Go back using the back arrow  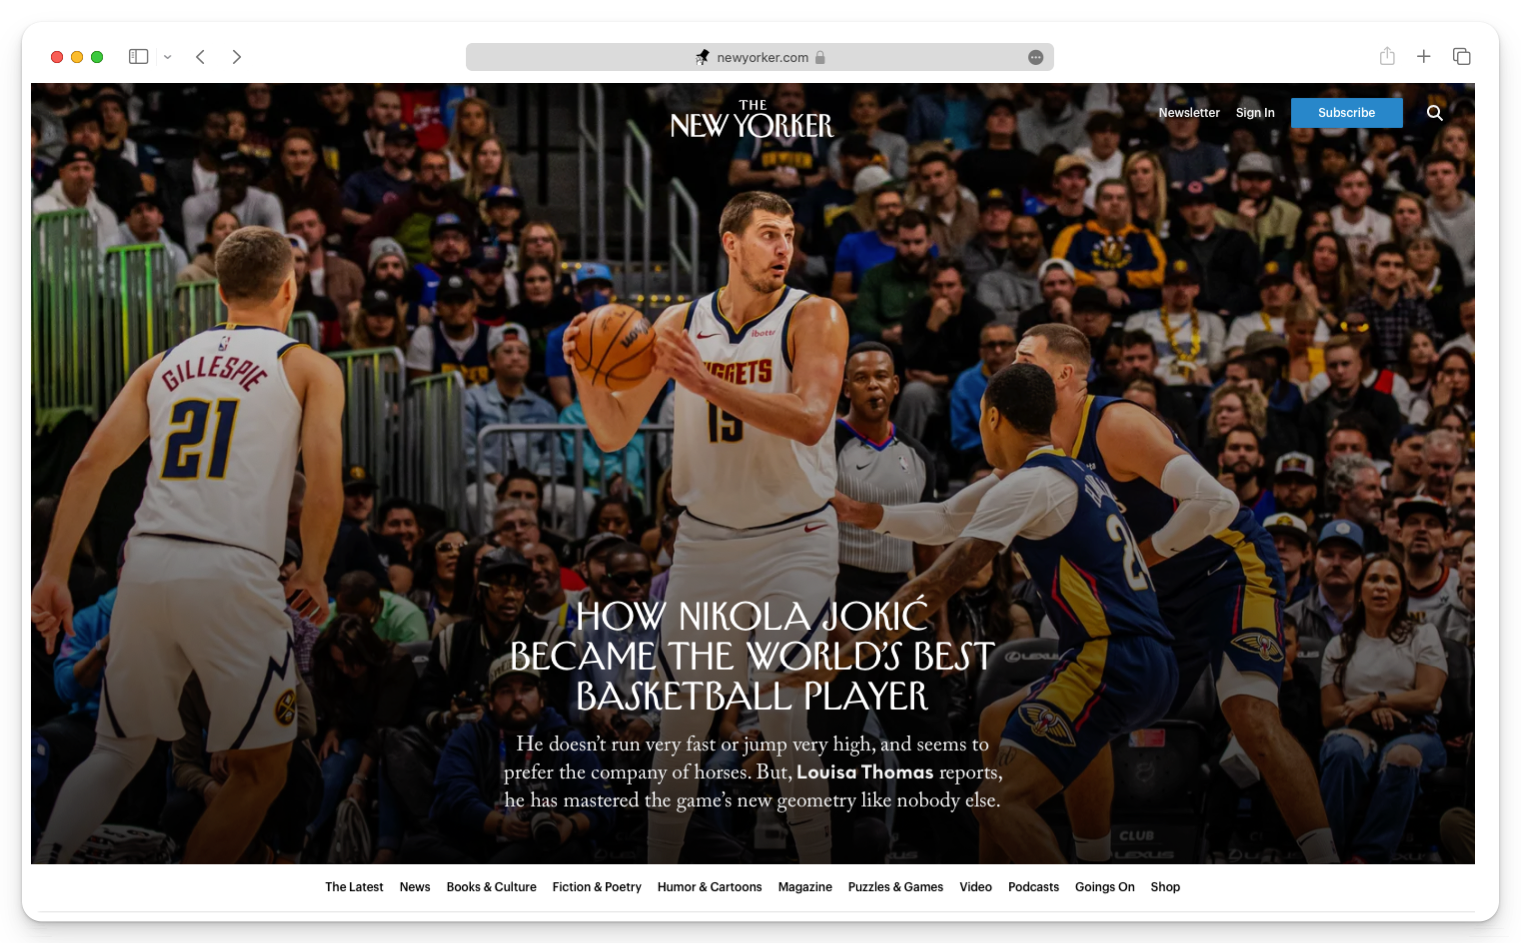(201, 57)
